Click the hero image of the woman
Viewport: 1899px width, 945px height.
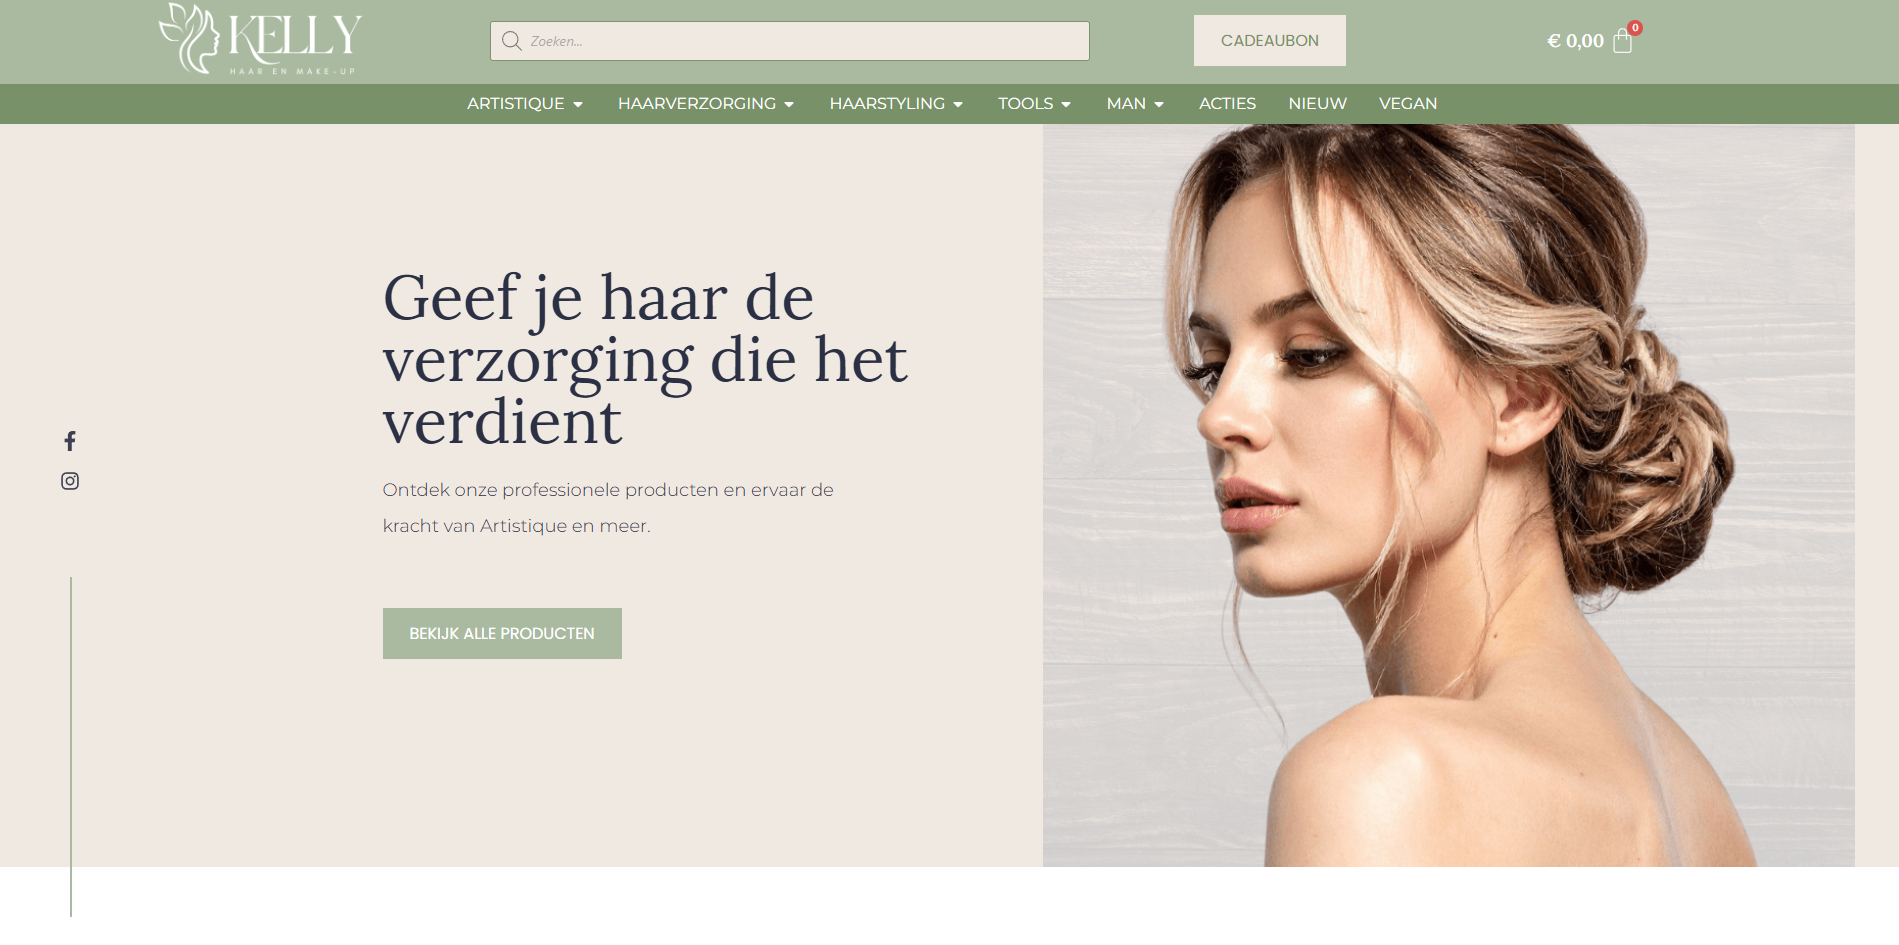(1449, 495)
